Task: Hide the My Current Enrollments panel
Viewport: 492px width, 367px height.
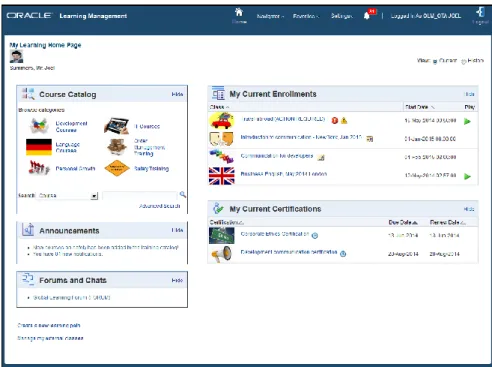Action: point(469,94)
